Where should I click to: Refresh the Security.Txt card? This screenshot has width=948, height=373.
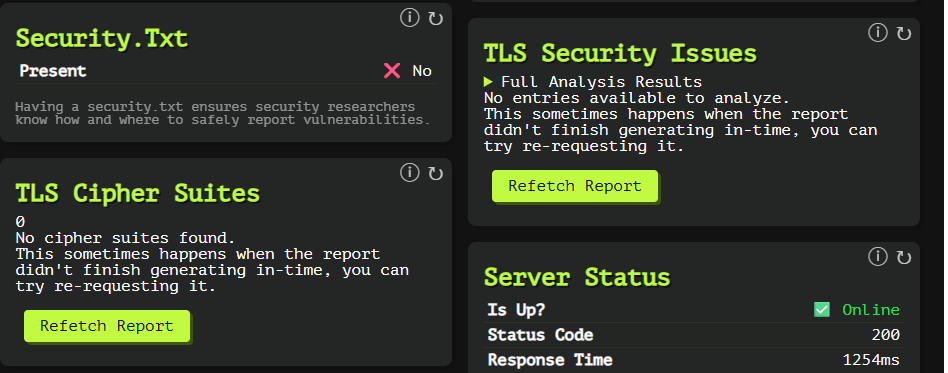435,19
